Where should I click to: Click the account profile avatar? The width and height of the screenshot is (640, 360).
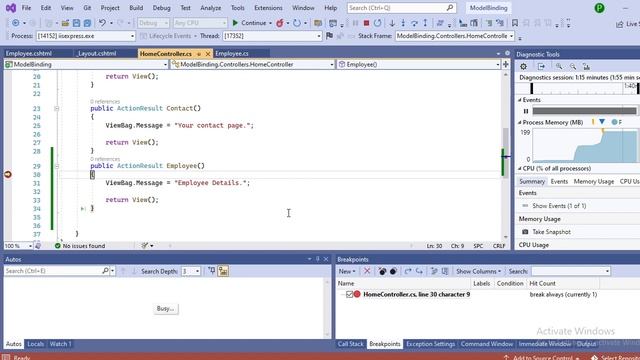coord(599,8)
